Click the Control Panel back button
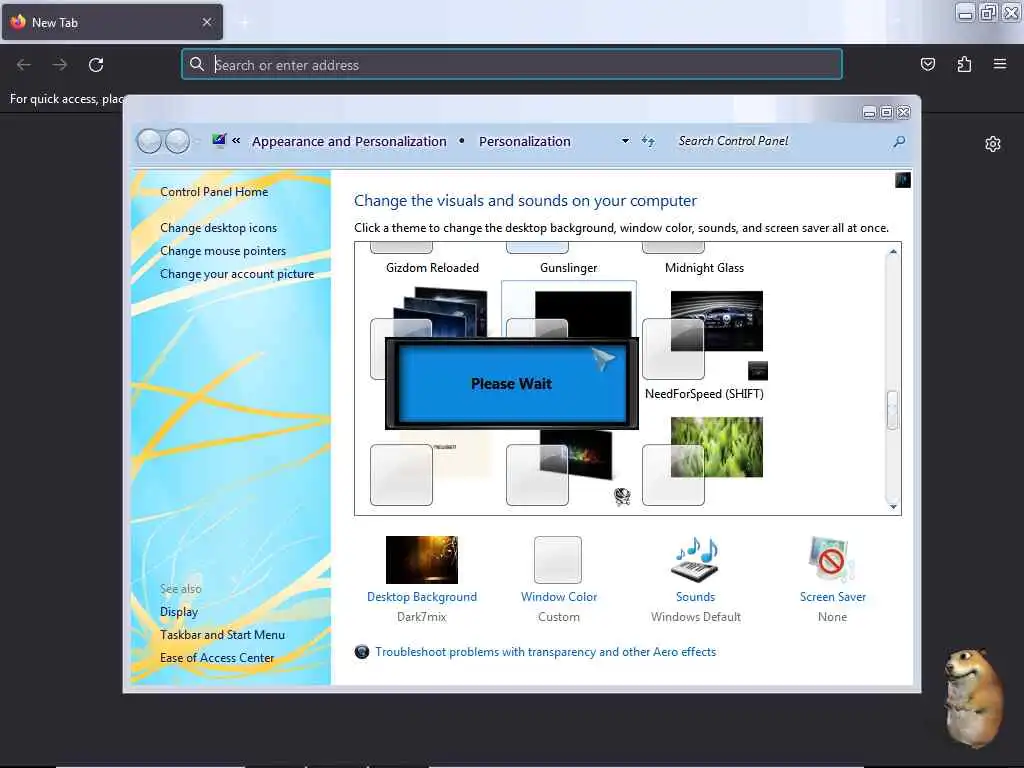 pos(149,141)
